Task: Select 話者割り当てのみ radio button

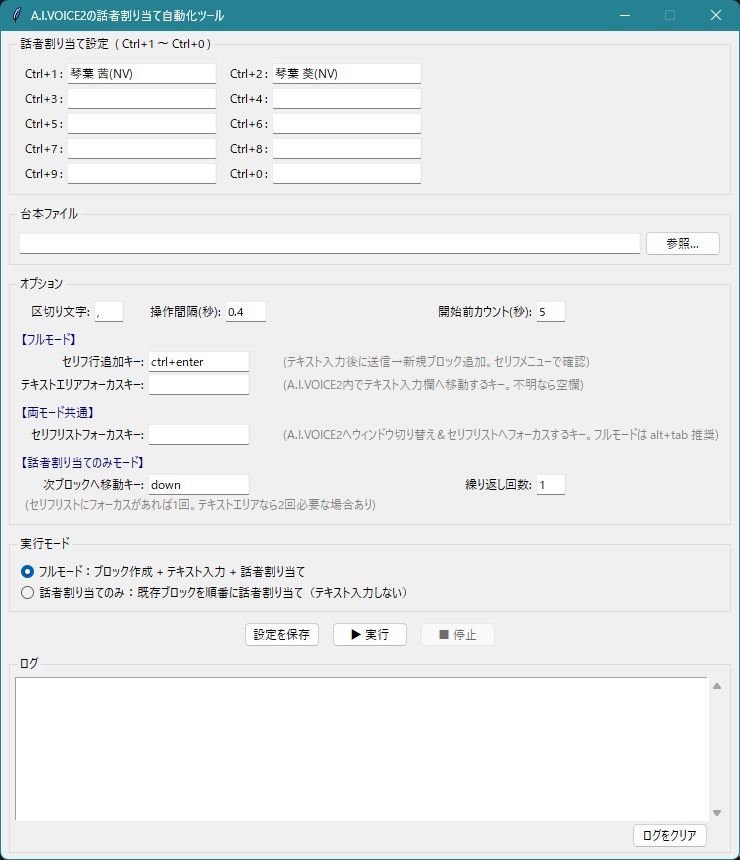Action: point(27,592)
